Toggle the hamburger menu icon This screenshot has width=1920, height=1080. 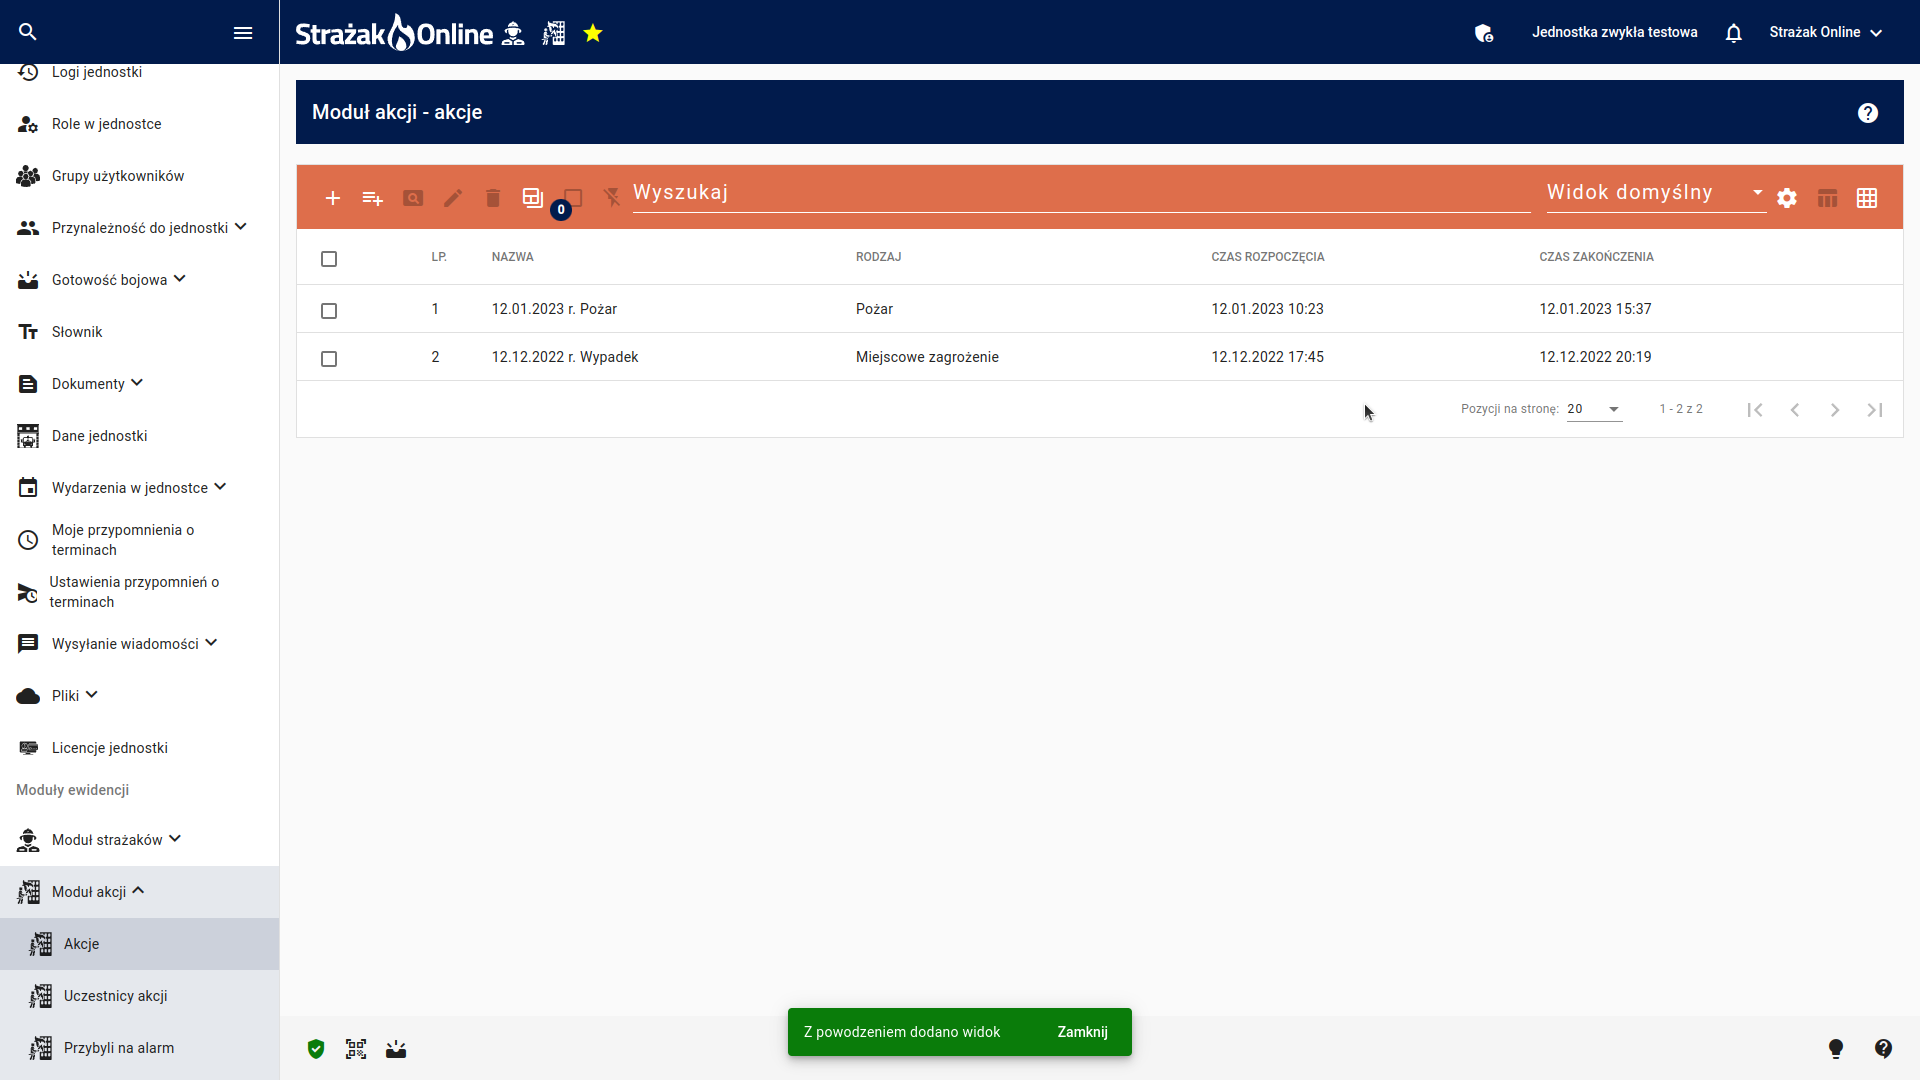tap(243, 33)
